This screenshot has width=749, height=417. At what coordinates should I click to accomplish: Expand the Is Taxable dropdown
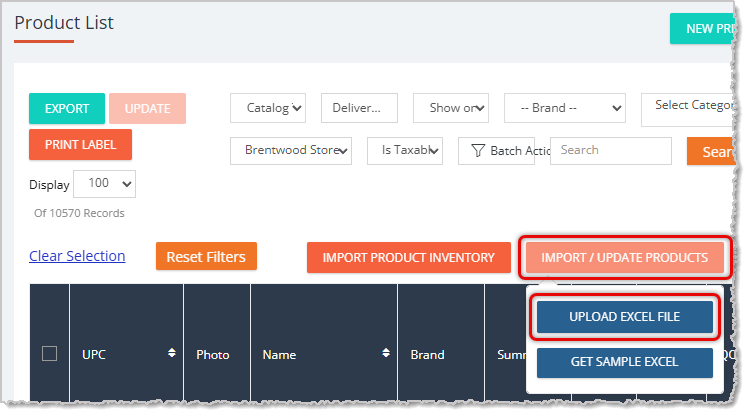point(405,151)
